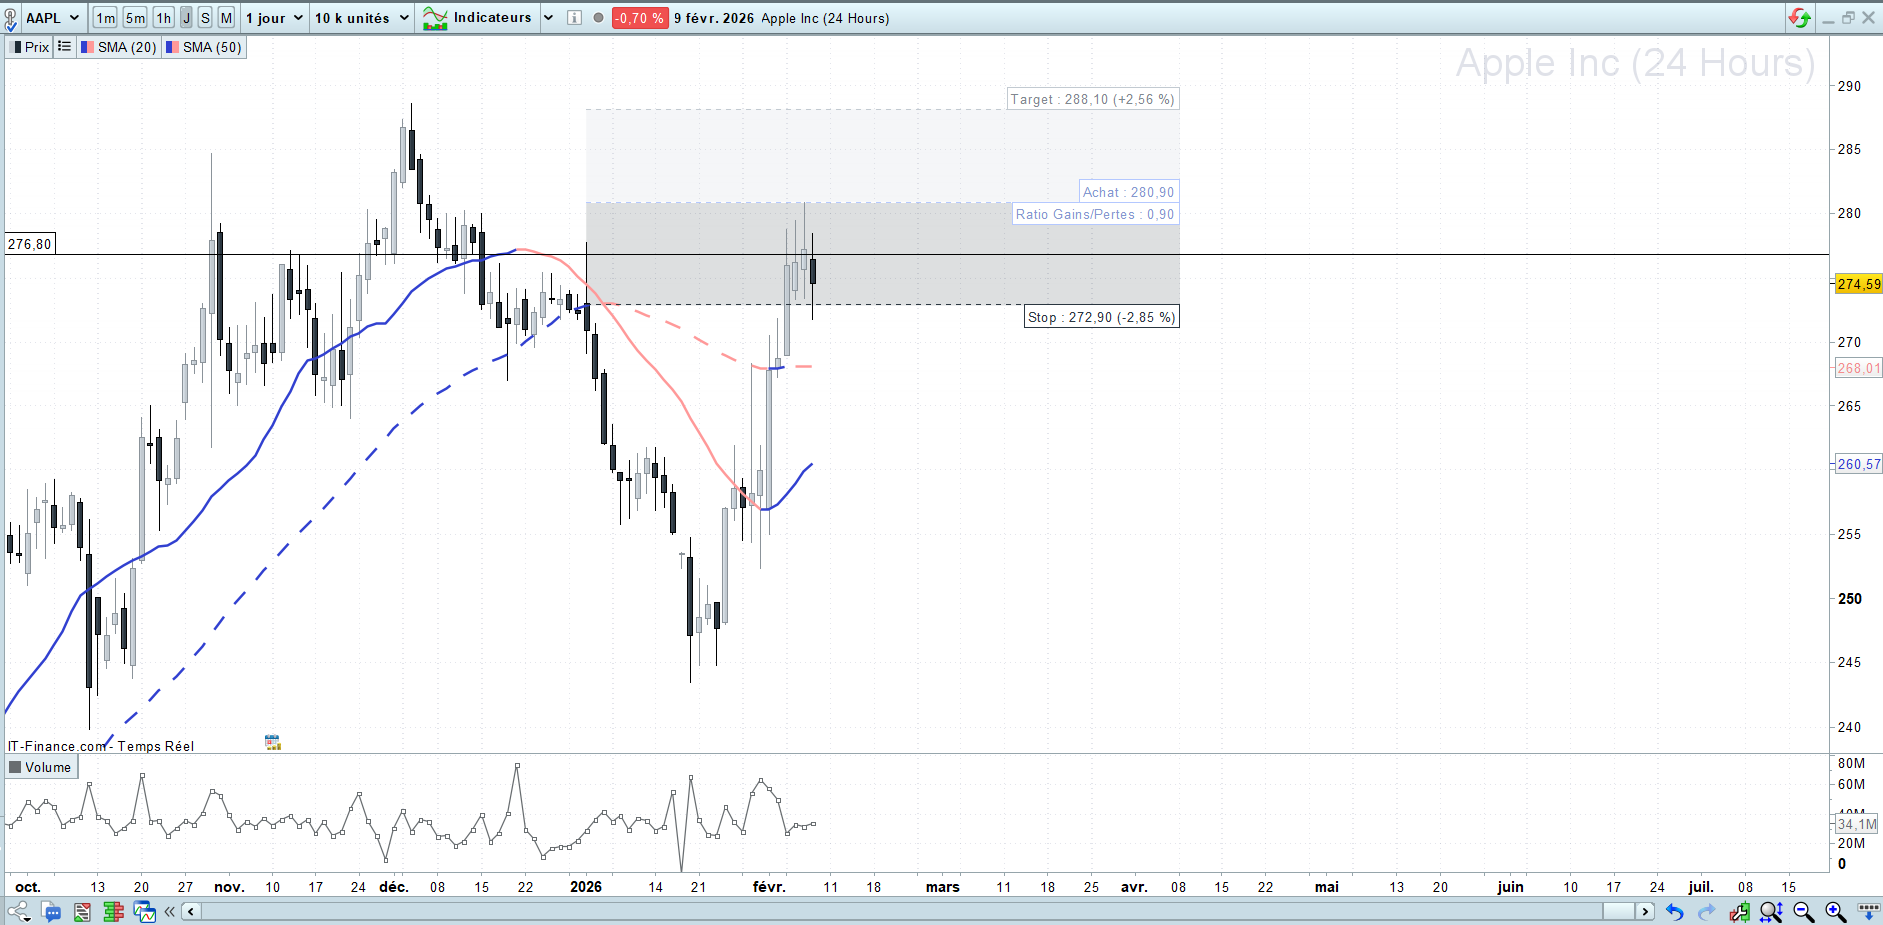
Task: Click the Target 288,10 order label
Action: click(1092, 99)
